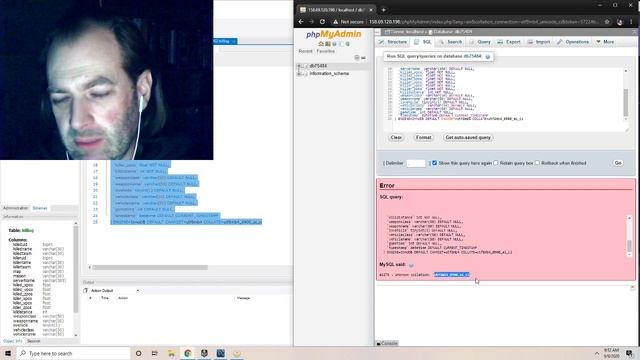Click the browser address bar URL

coord(484,22)
